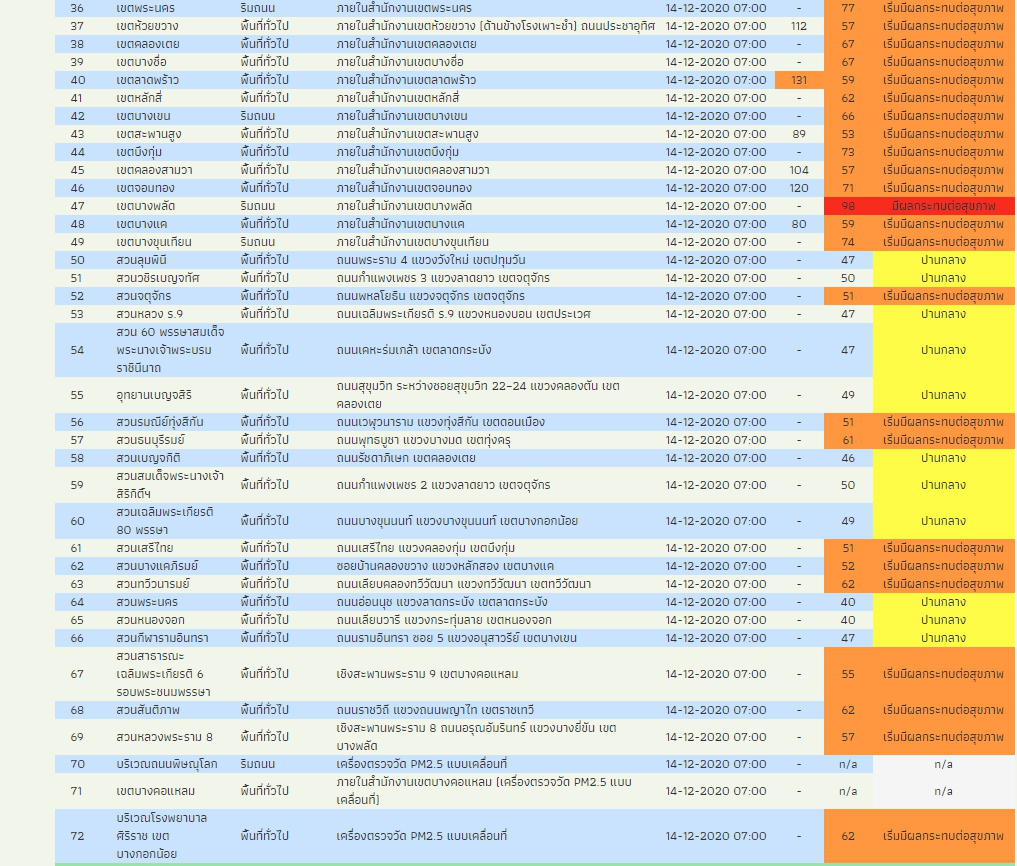
Task: Click the n/a status cell in row 70
Action: [x=943, y=764]
